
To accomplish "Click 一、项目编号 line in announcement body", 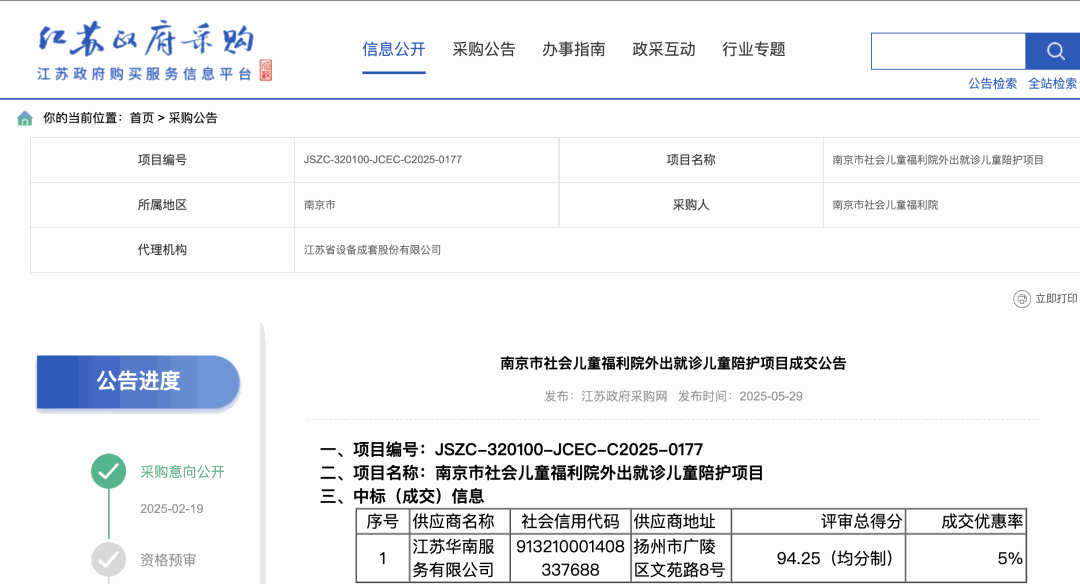I will point(512,450).
